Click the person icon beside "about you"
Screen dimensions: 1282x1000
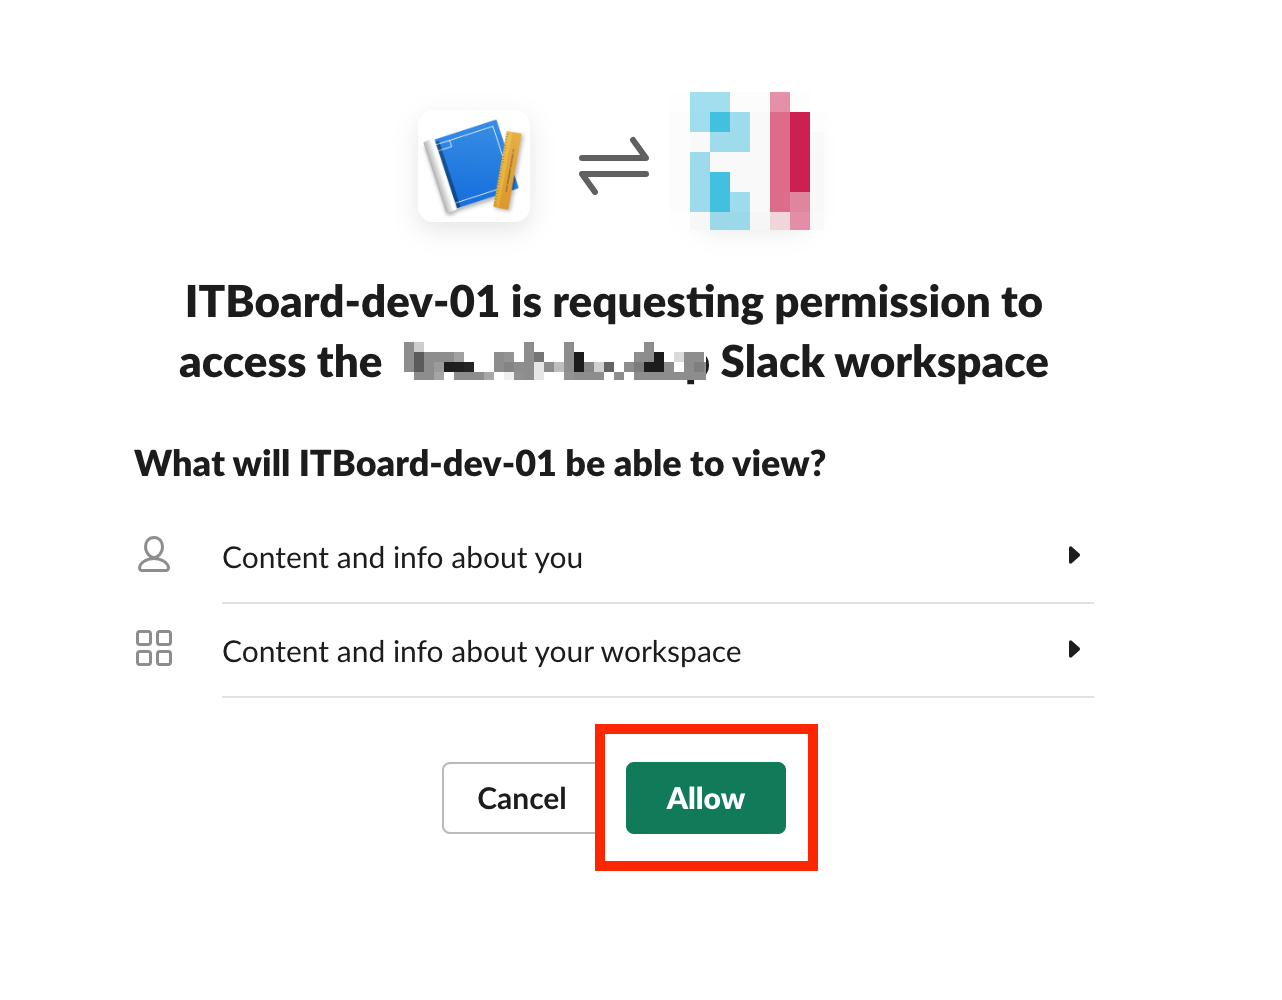[x=154, y=555]
